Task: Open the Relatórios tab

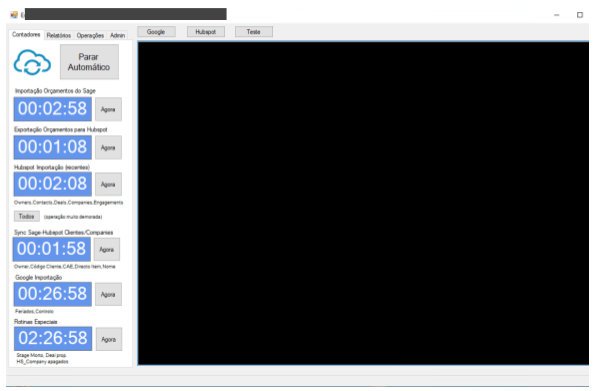Action: (59, 35)
